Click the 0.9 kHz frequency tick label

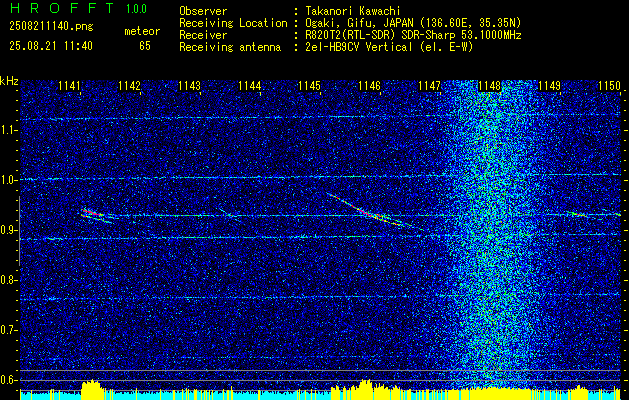[8, 230]
